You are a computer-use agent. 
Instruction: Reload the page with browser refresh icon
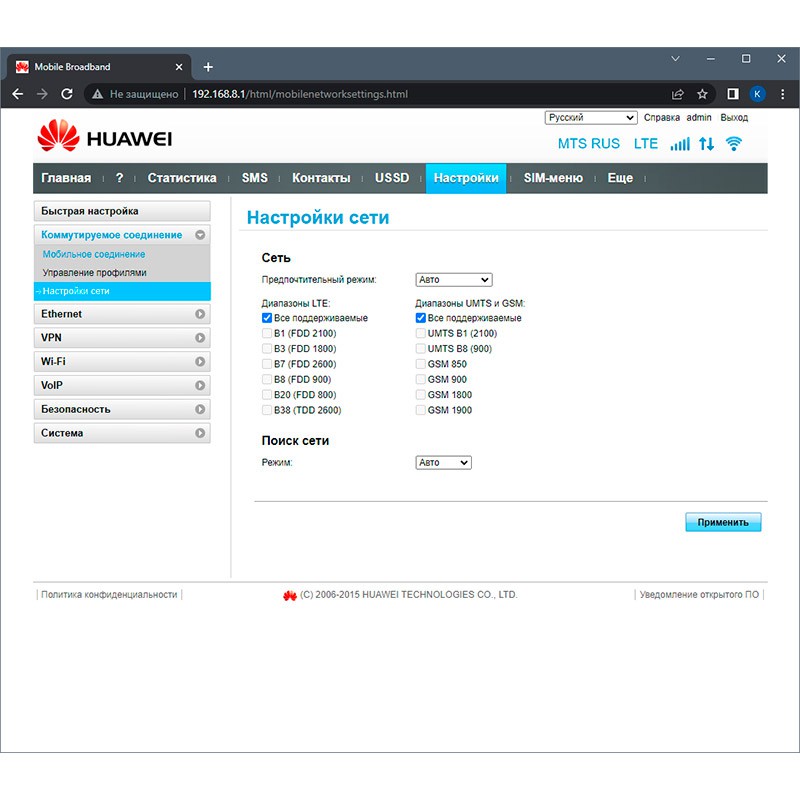point(67,94)
